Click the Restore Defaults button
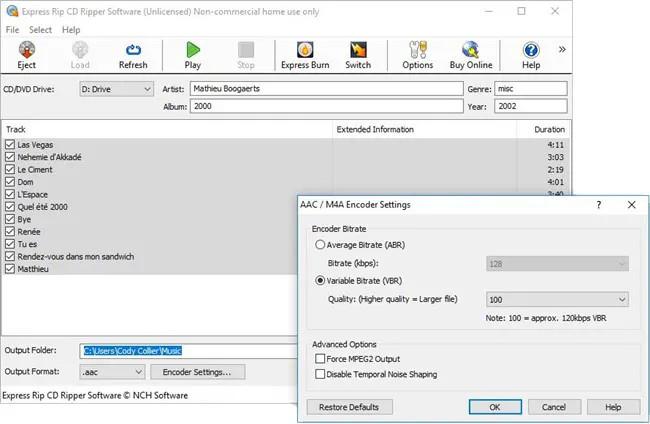 coord(349,407)
